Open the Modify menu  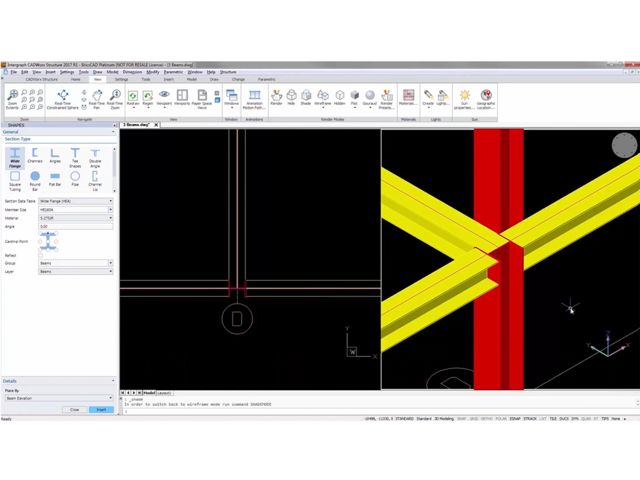152,72
